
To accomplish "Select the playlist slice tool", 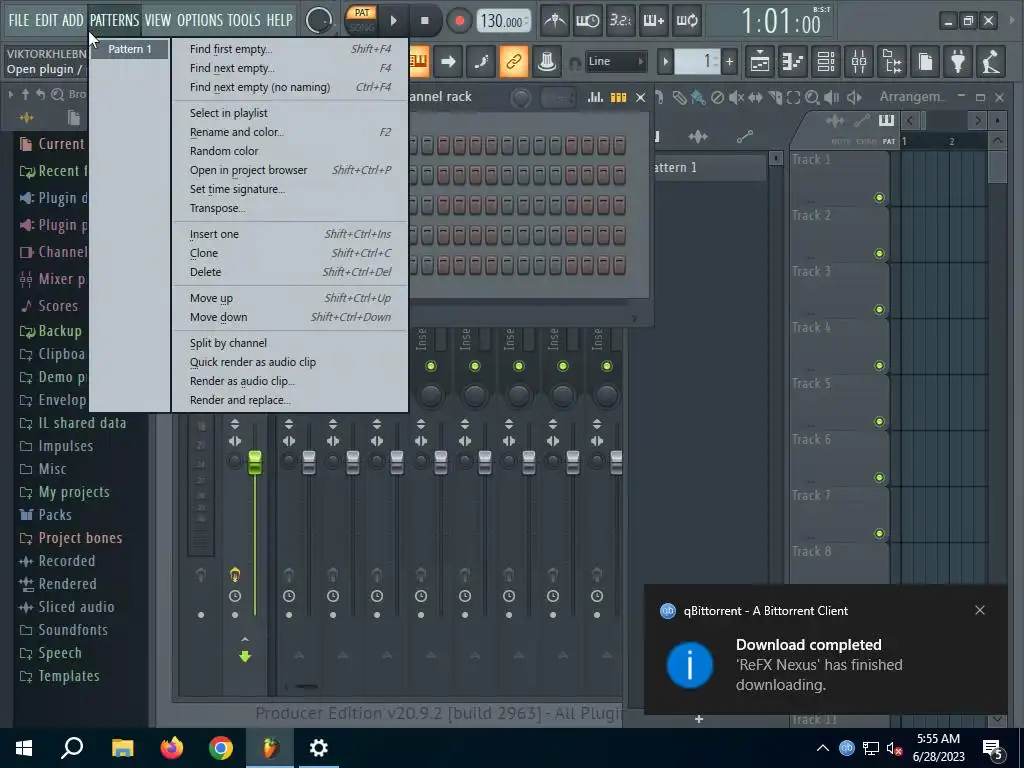I will (x=775, y=98).
